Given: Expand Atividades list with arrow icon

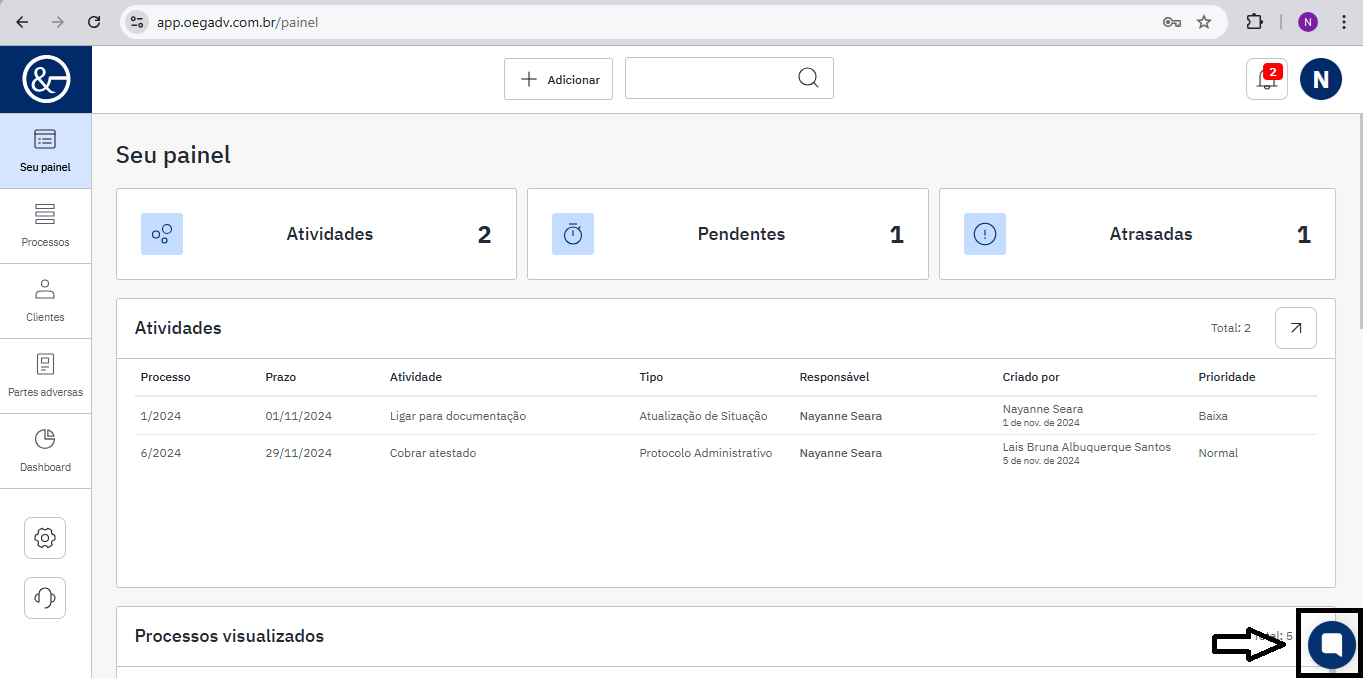Looking at the screenshot, I should (1295, 328).
